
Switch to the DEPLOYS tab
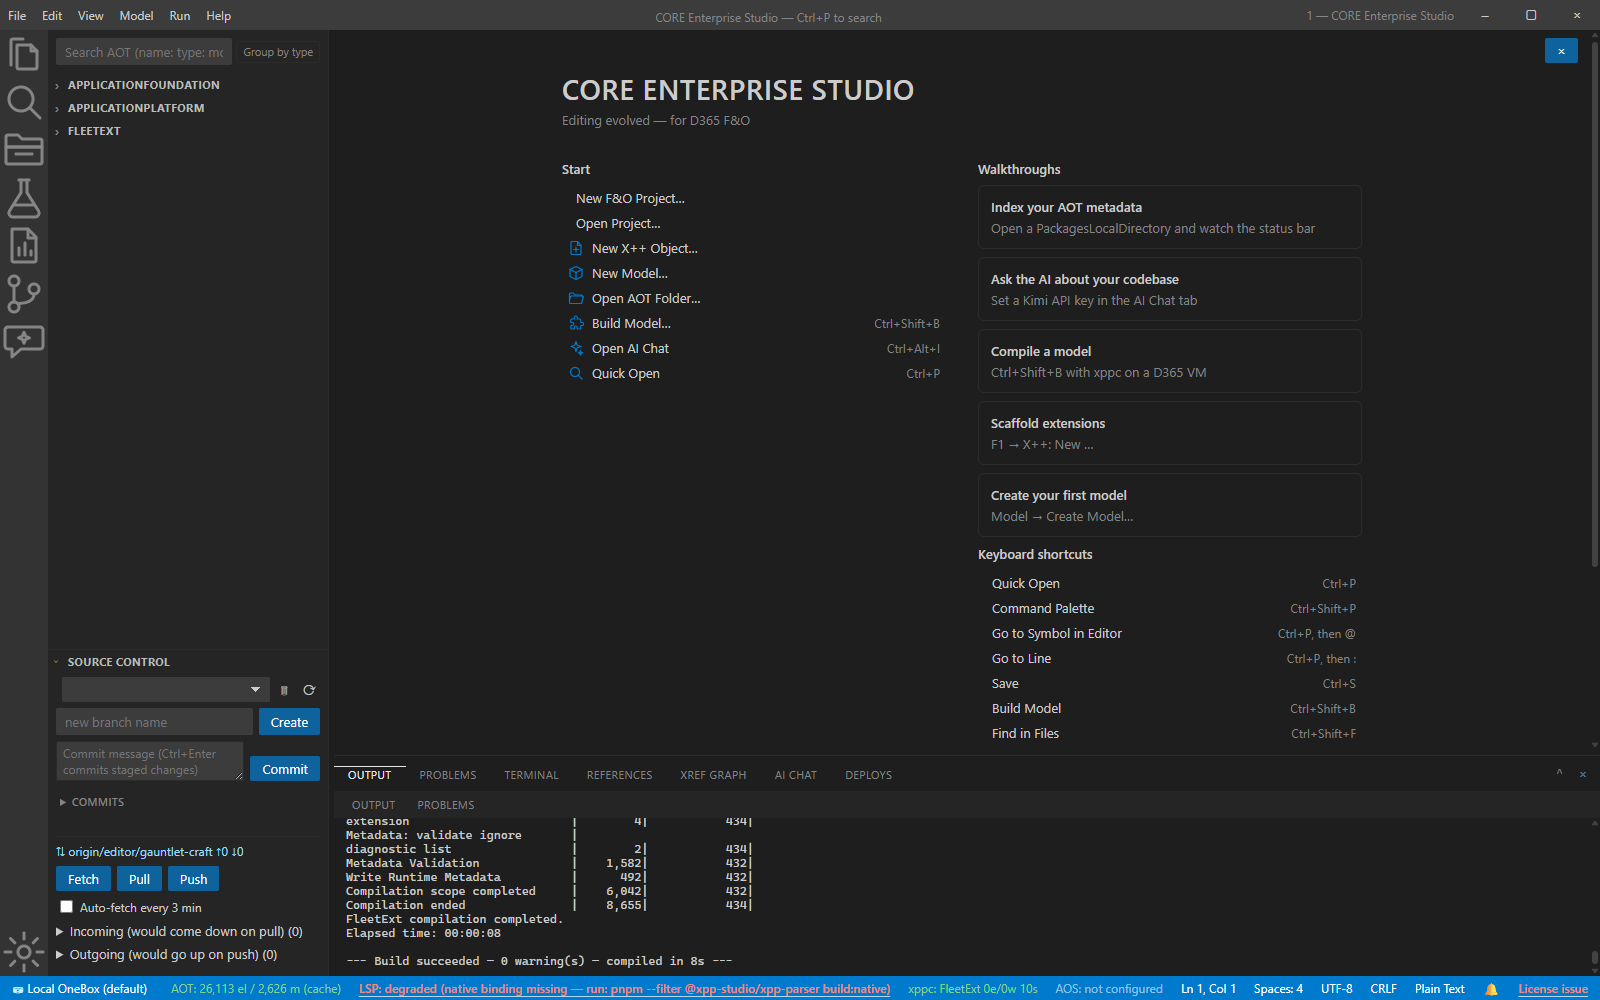coord(868,775)
